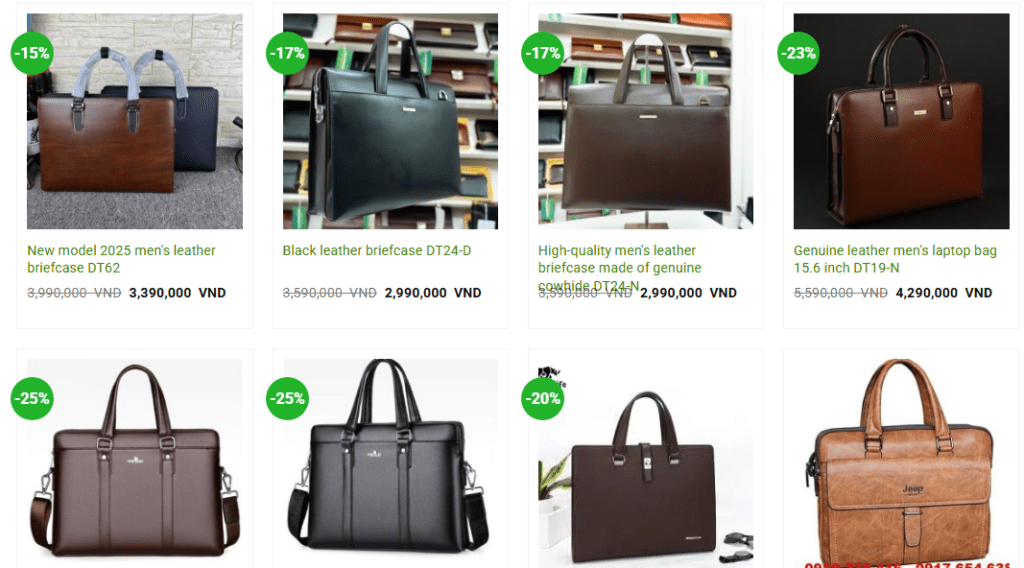The image size is (1024, 568).
Task: Open 'New model 2025 men's leather briefcase DT62' link
Action: (121, 259)
